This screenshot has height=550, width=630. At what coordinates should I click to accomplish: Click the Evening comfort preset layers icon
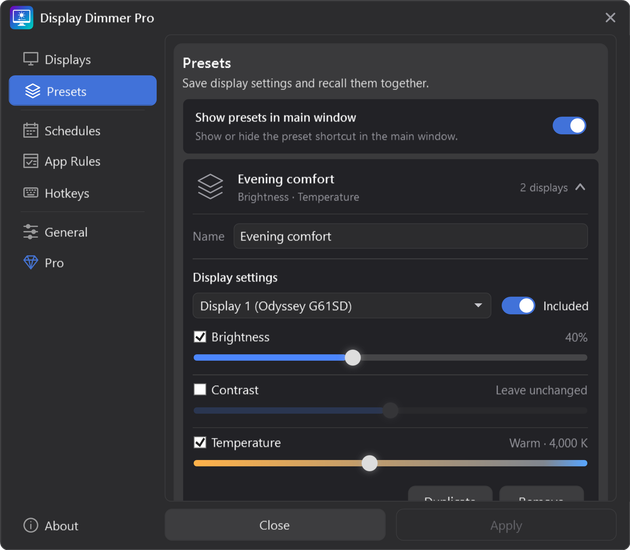pyautogui.click(x=210, y=187)
